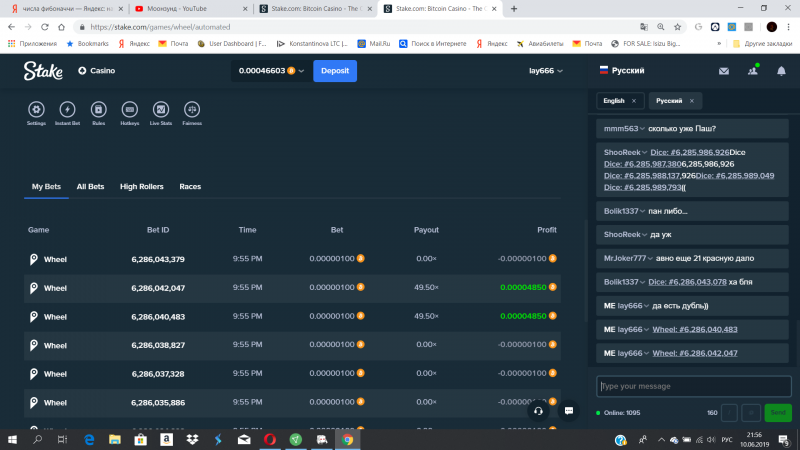800x450 pixels.
Task: Open bet ID 6,286,038,827 row
Action: (x=292, y=345)
